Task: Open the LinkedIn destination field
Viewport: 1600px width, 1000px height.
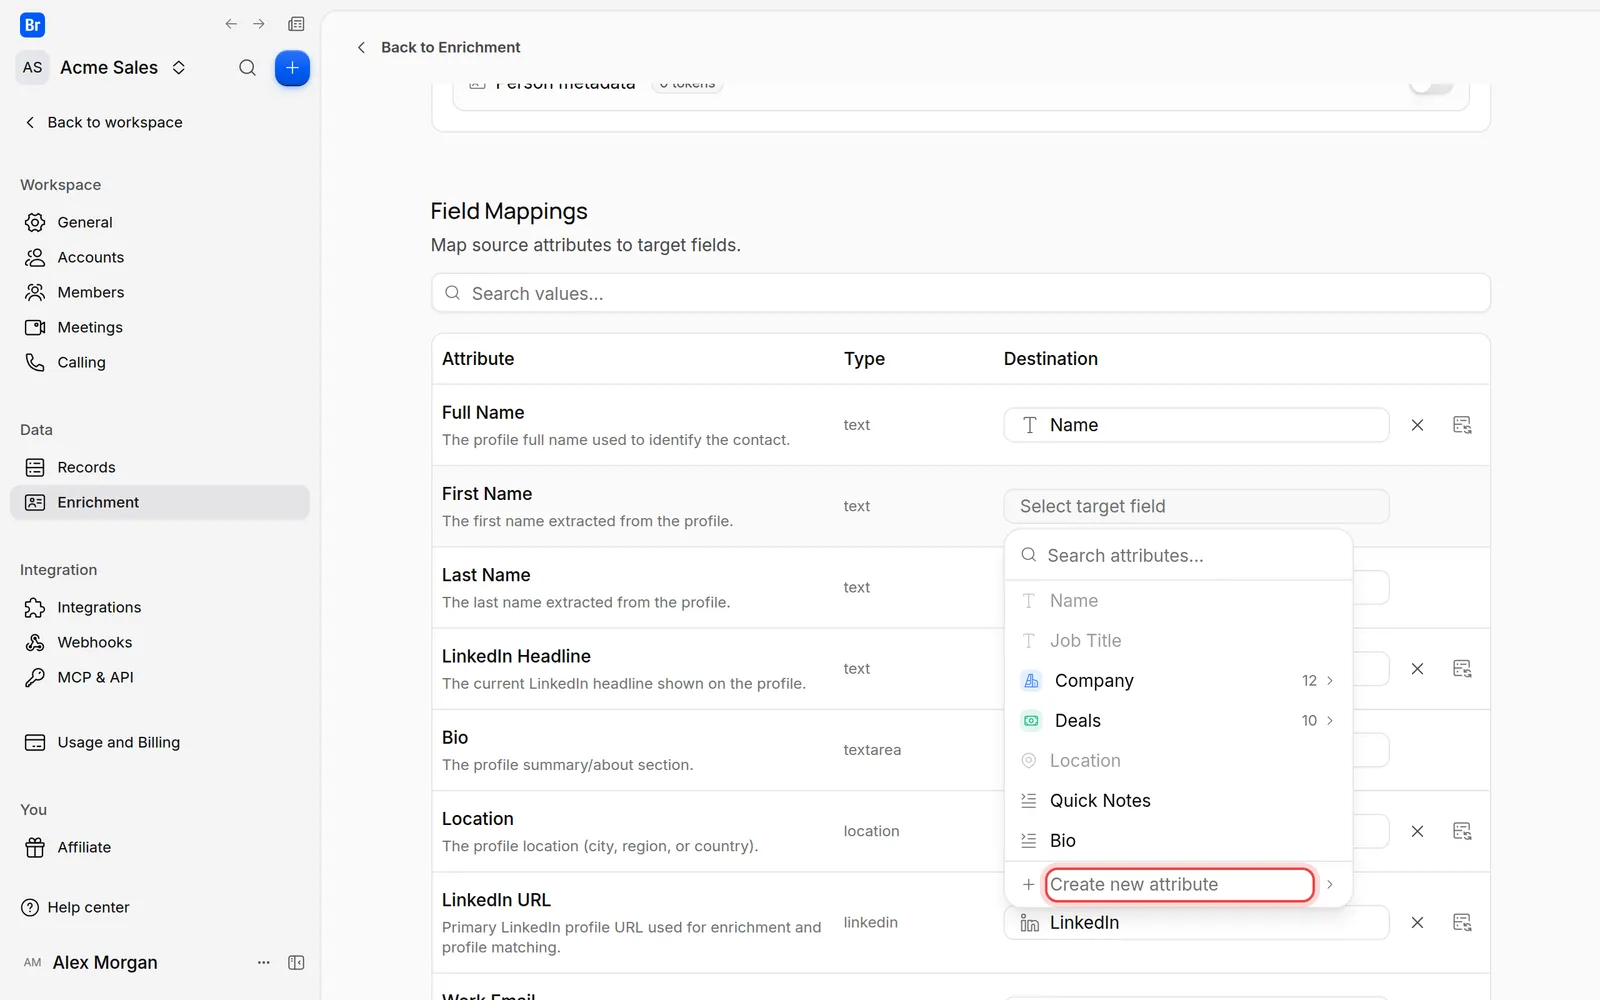Action: pyautogui.click(x=1196, y=922)
